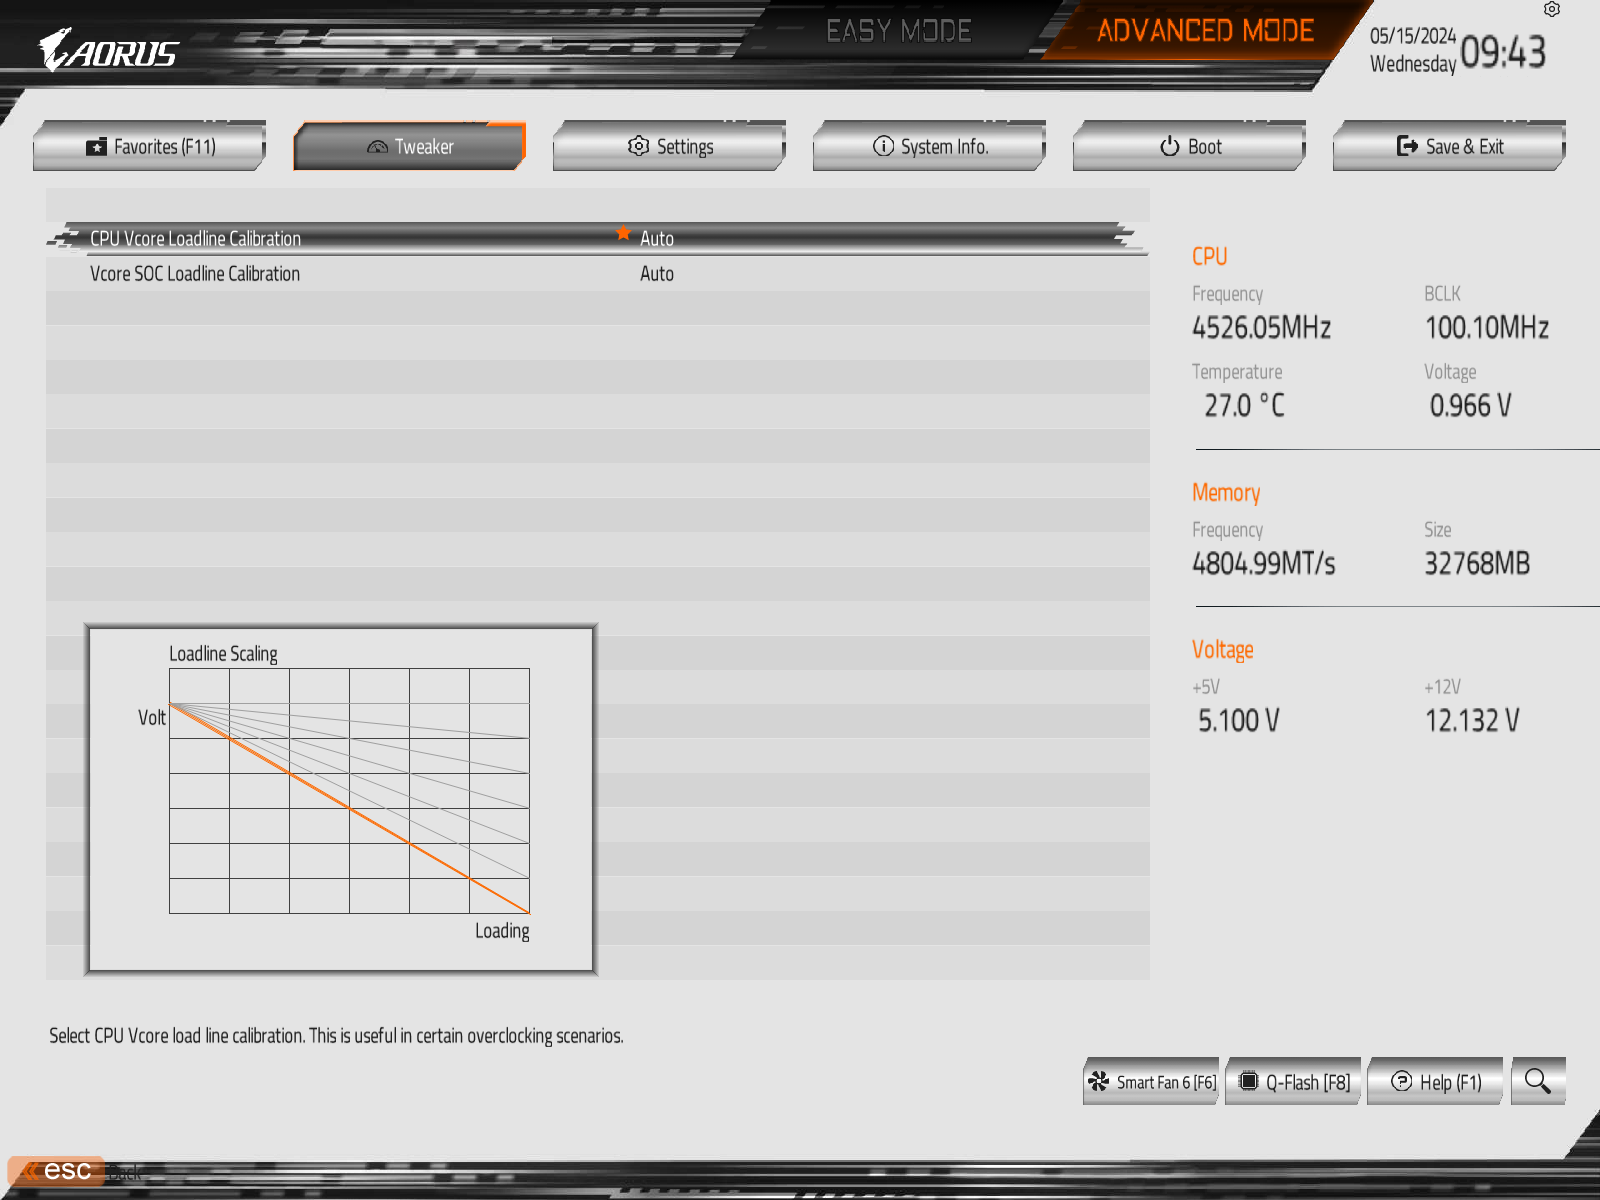Select Advanced Mode
This screenshot has height=1200, width=1600.
coord(1205,31)
